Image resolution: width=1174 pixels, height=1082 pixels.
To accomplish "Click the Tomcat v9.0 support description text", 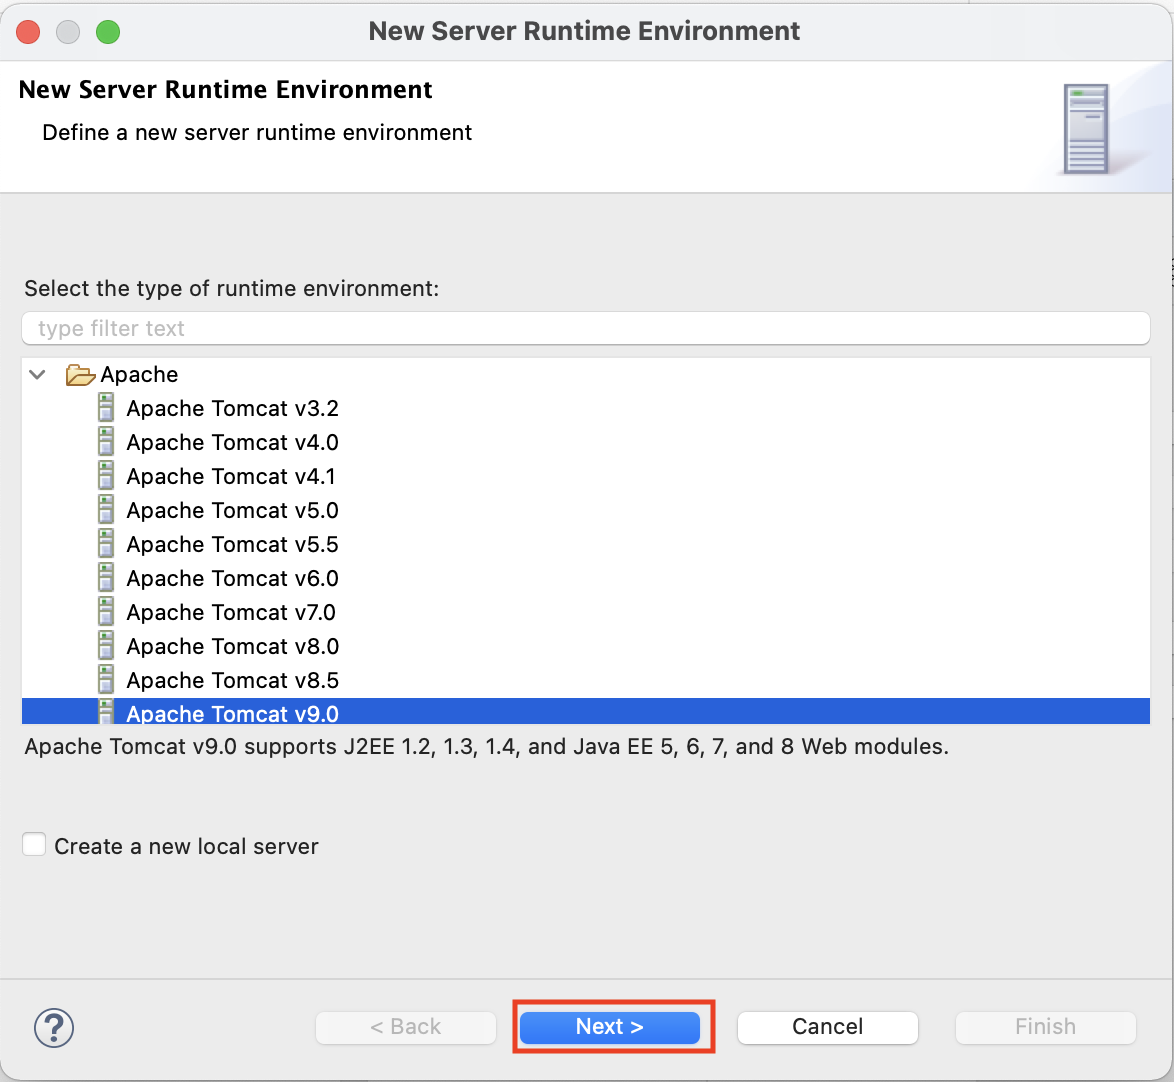I will click(487, 747).
